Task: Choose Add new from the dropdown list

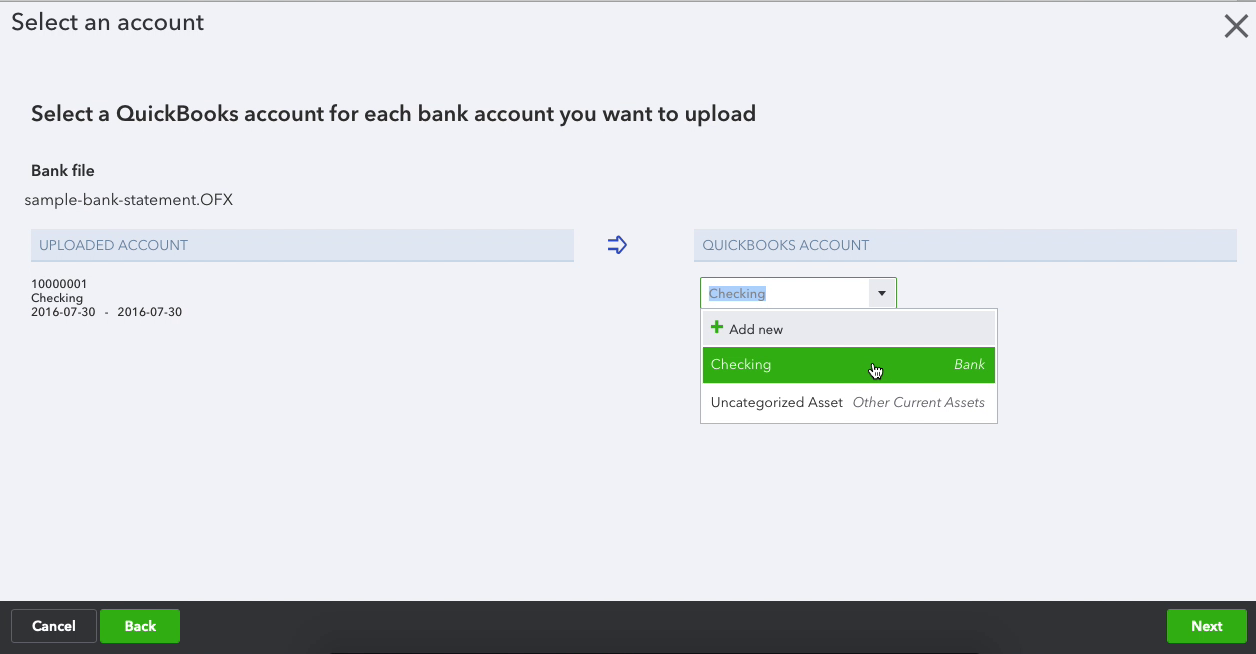Action: 849,329
